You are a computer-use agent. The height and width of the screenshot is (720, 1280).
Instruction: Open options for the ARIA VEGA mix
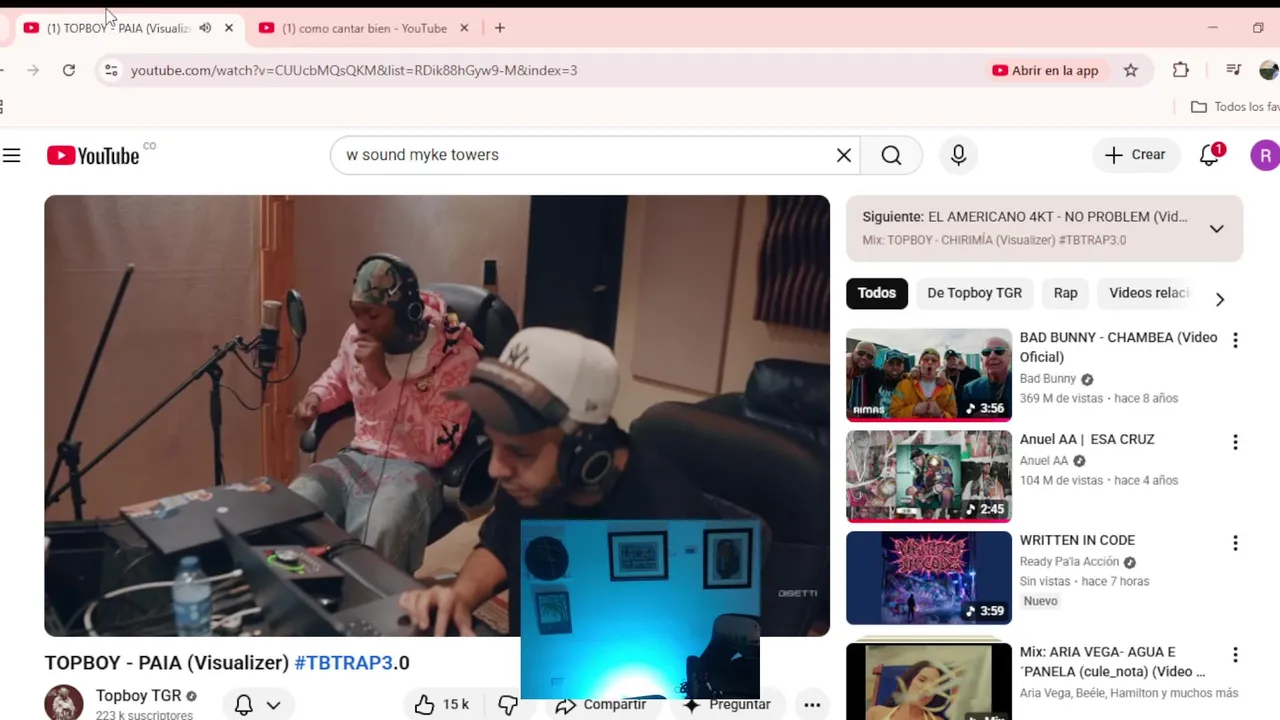pos(1235,655)
